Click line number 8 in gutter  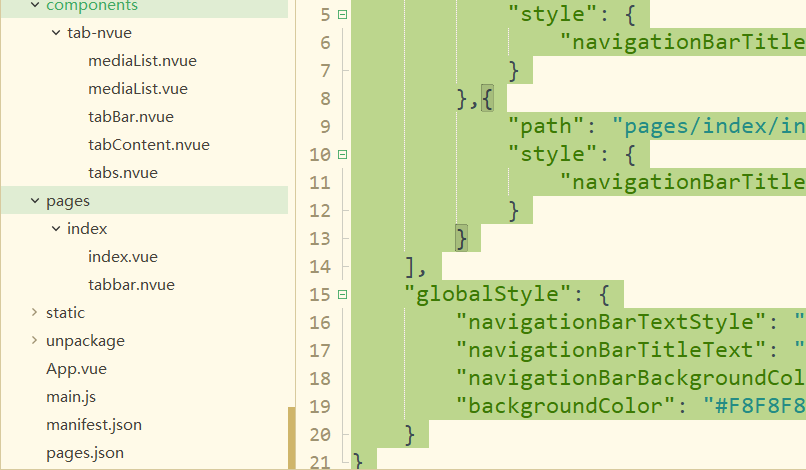pos(325,99)
